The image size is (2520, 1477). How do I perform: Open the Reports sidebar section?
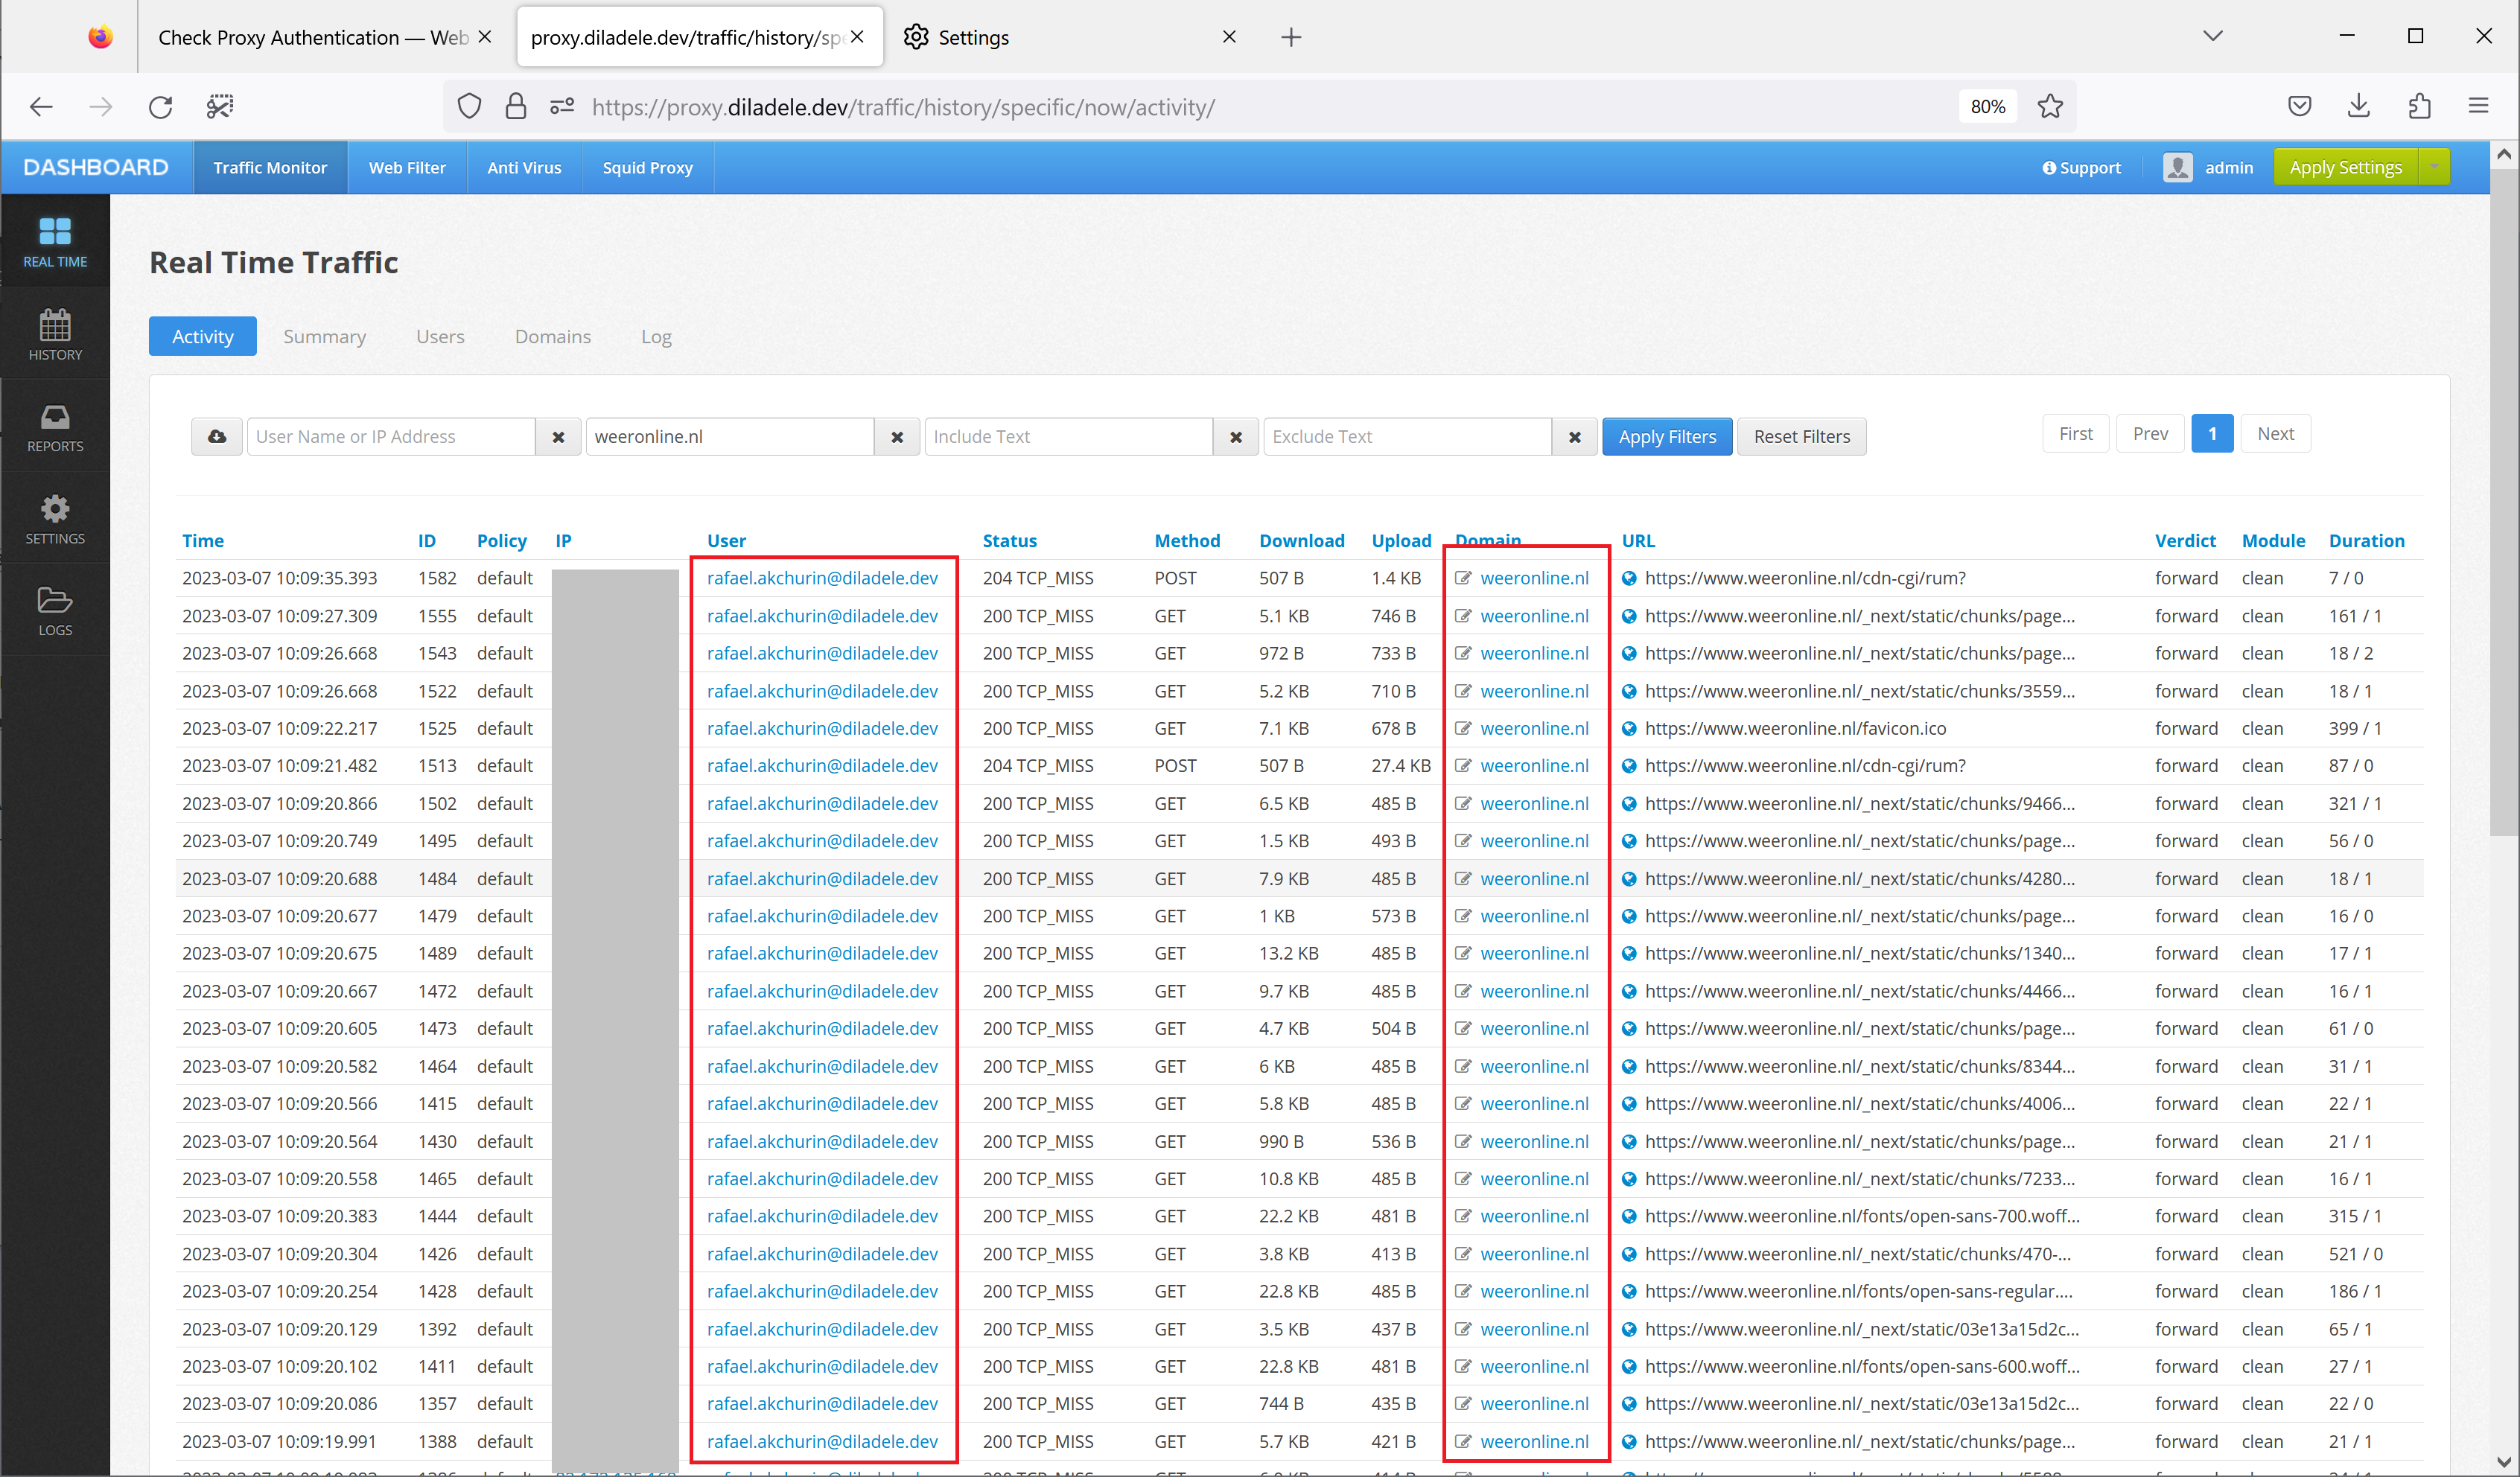tap(55, 427)
